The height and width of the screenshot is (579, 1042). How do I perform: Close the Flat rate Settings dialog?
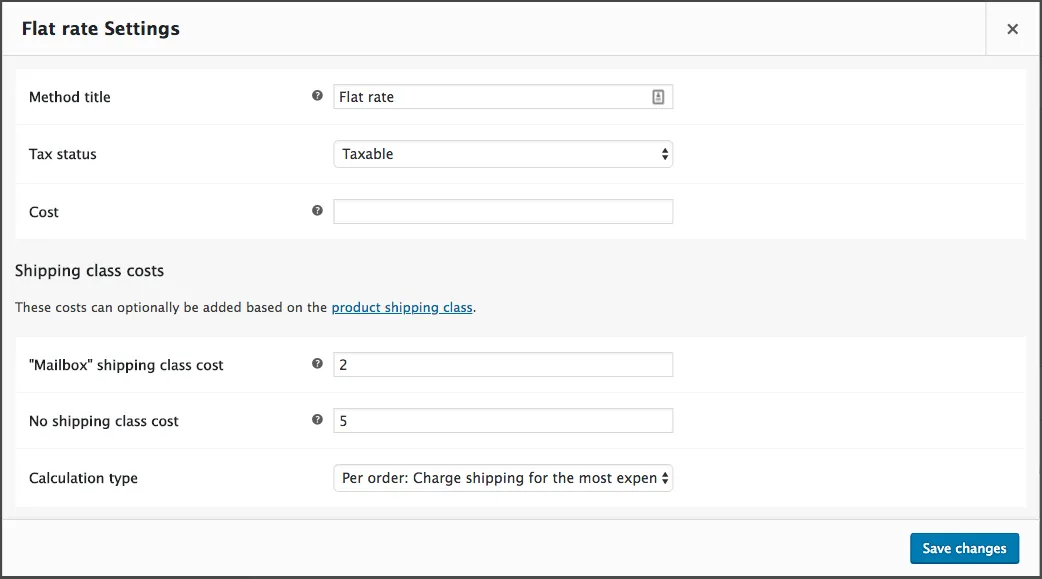[x=1012, y=29]
